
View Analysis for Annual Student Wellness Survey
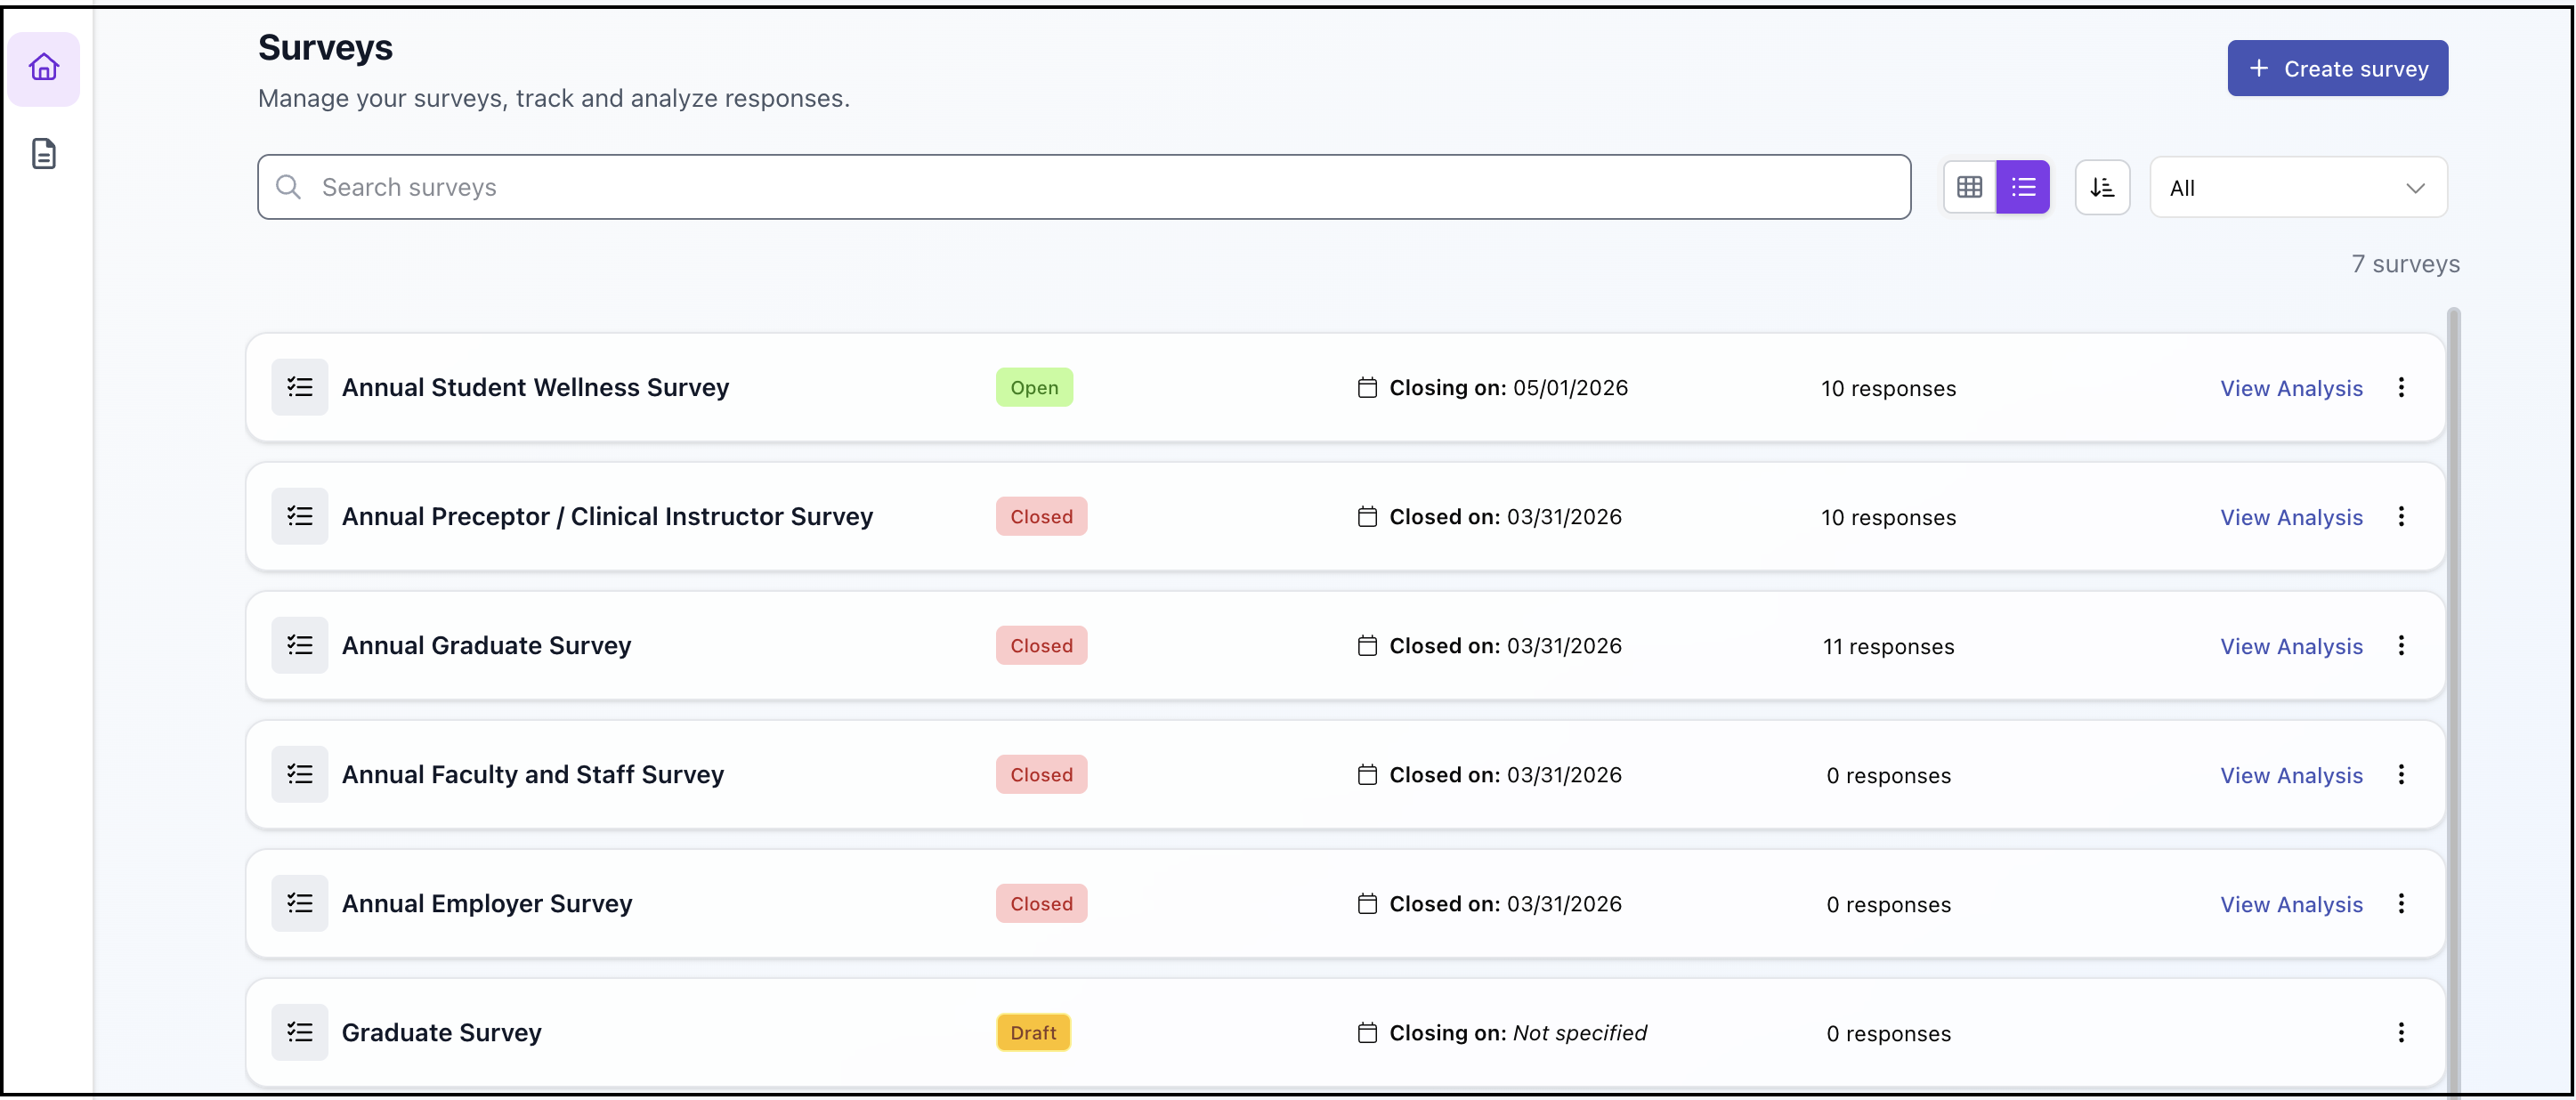(x=2291, y=389)
